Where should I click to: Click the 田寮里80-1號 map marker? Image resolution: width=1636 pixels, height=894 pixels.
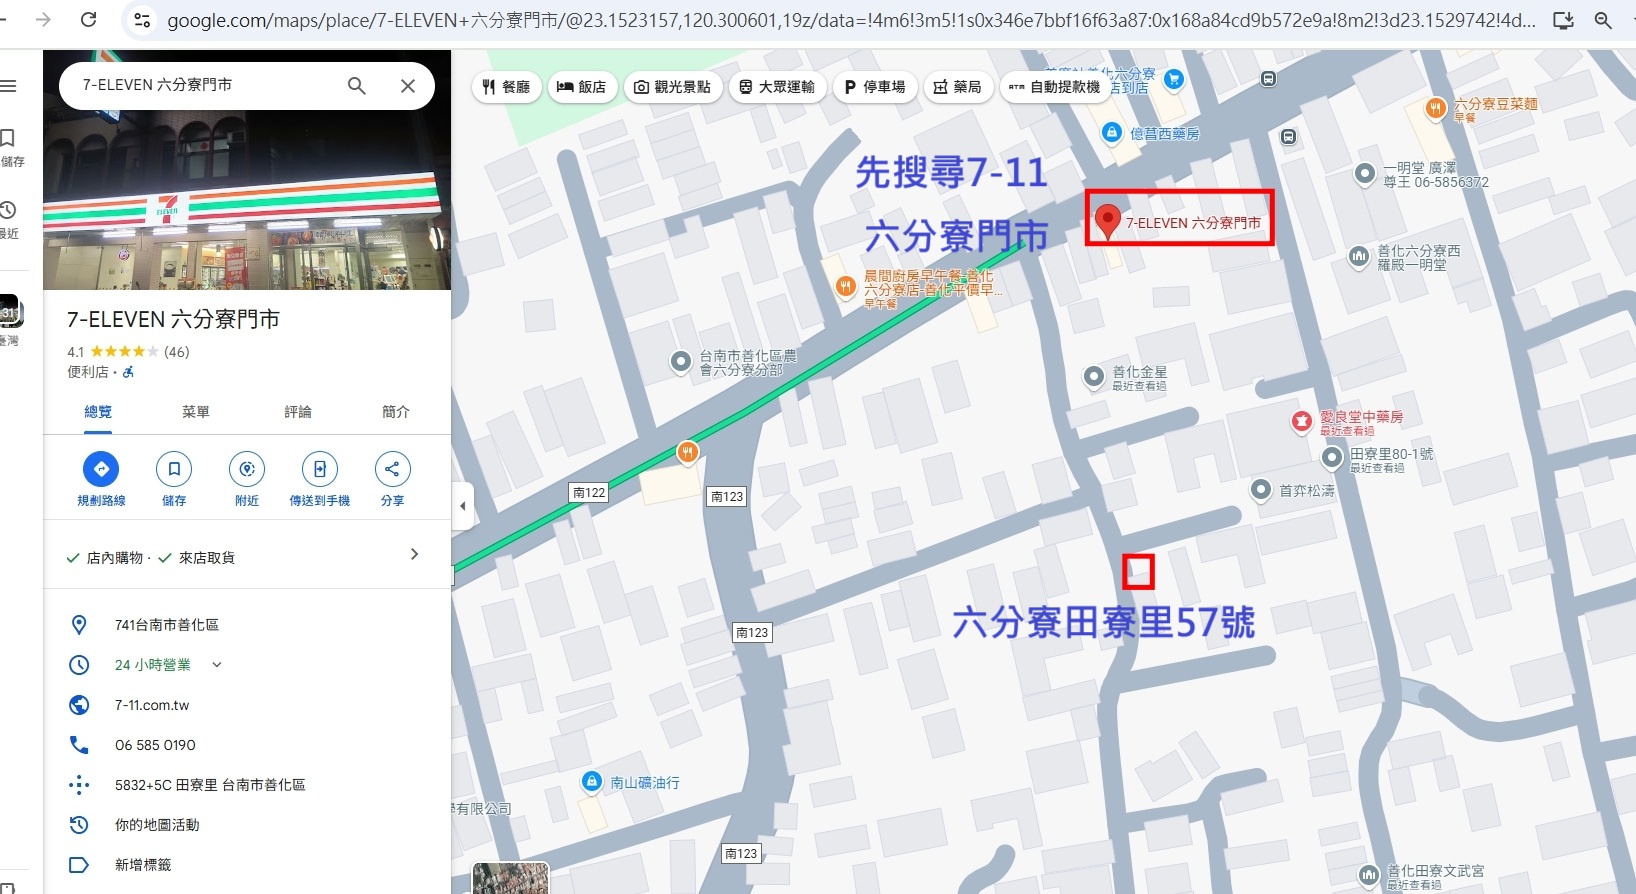(x=1332, y=458)
